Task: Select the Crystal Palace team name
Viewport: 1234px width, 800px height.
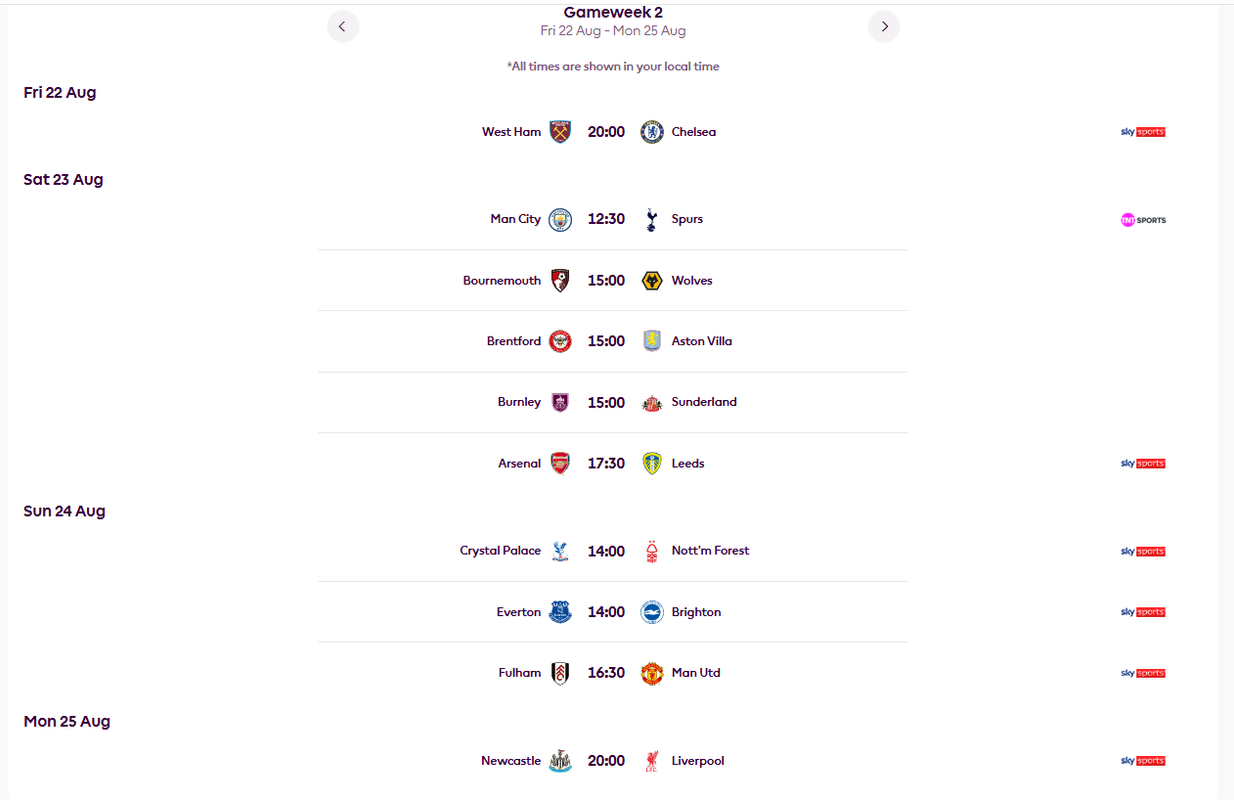Action: (500, 551)
